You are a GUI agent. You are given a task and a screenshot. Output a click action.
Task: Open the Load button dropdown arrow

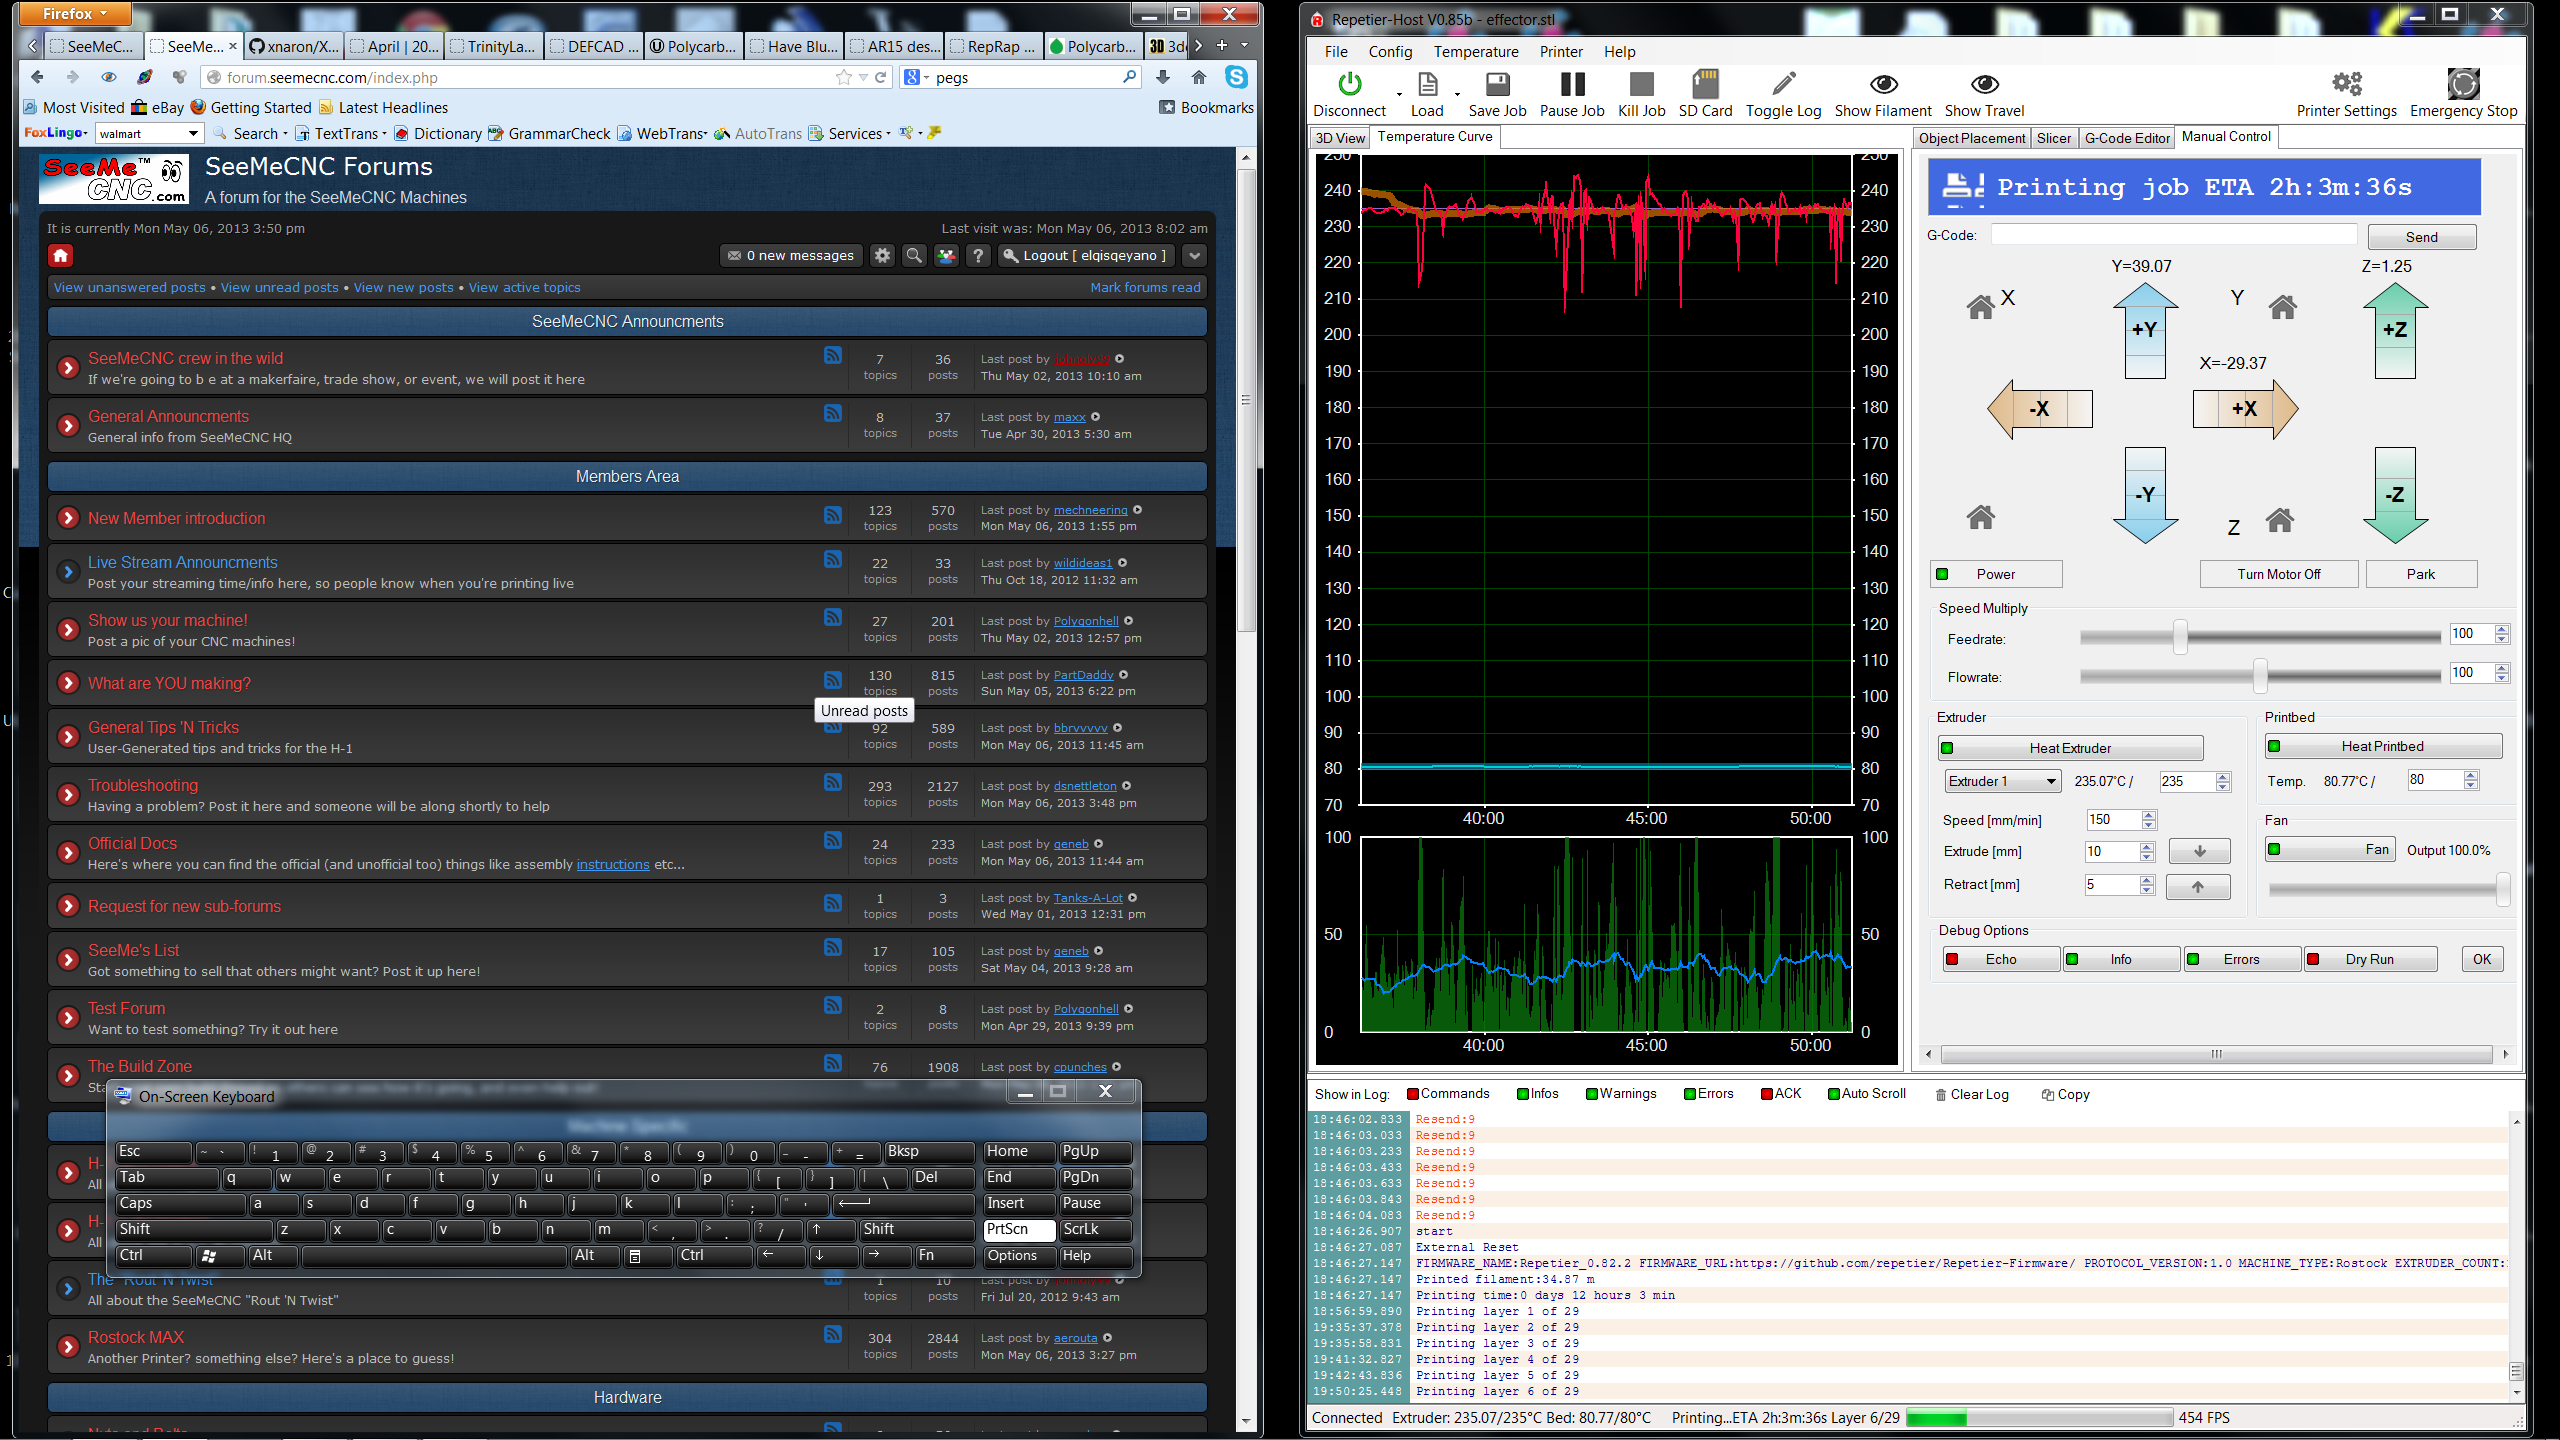pos(1457,96)
